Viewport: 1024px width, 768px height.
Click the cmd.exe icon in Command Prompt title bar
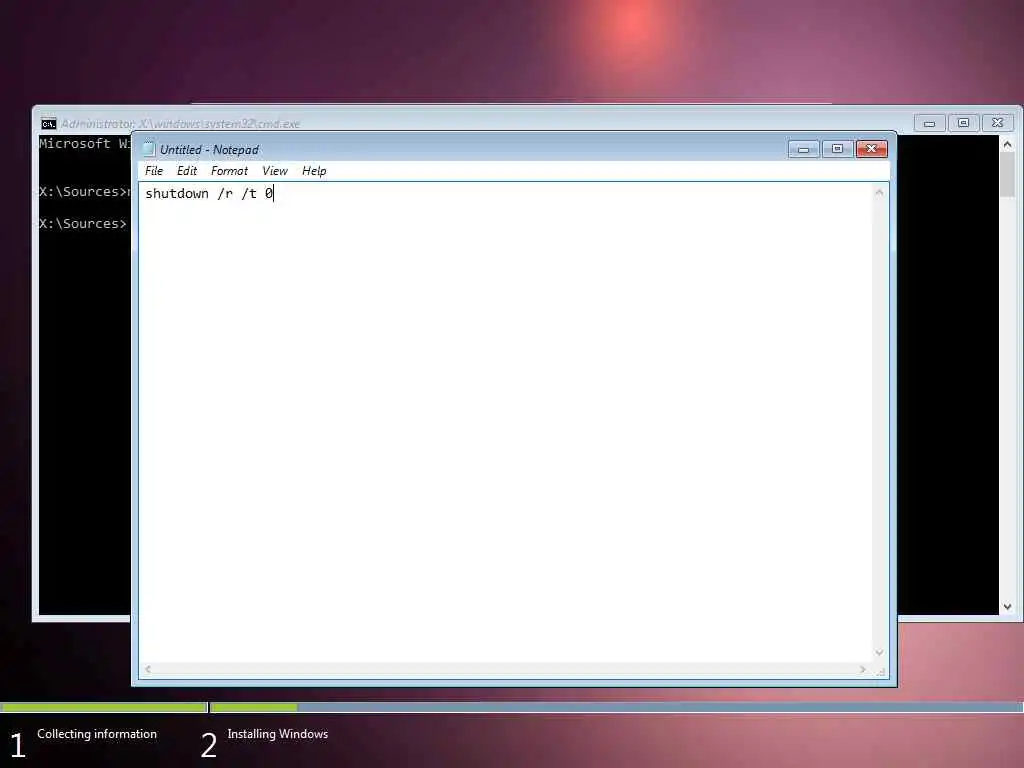[x=48, y=124]
